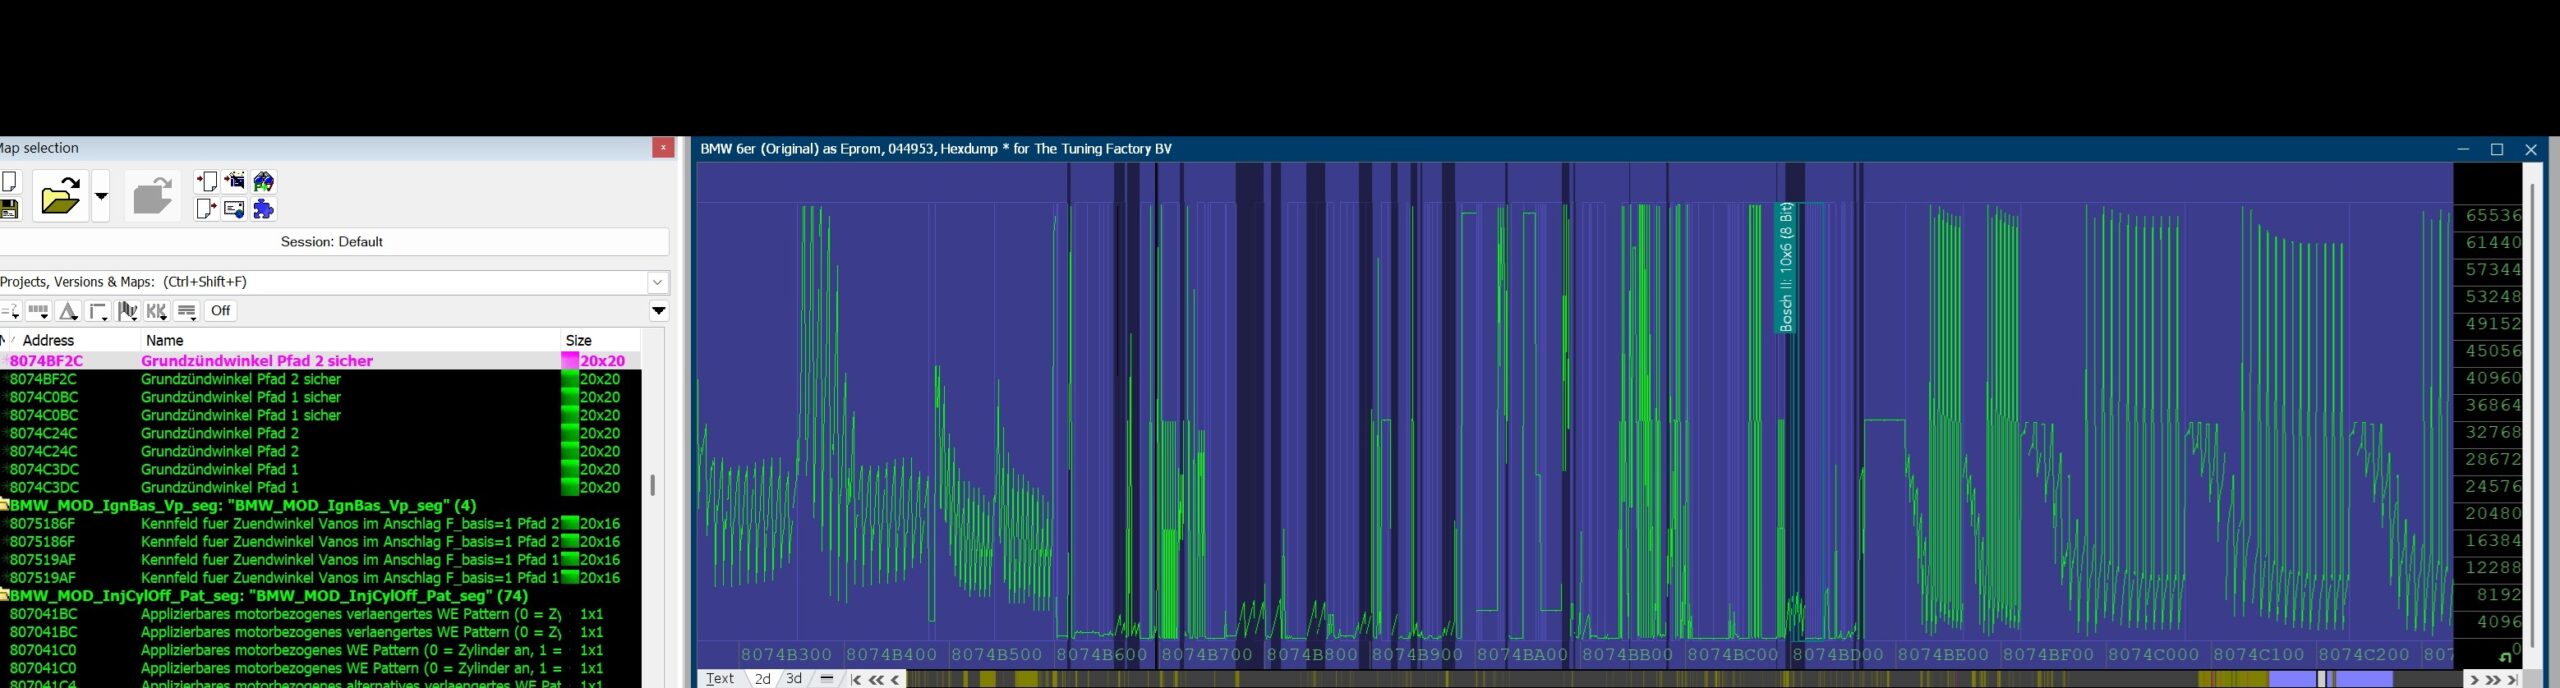The image size is (2560, 688).
Task: Sort by the Name column header
Action: 165,340
